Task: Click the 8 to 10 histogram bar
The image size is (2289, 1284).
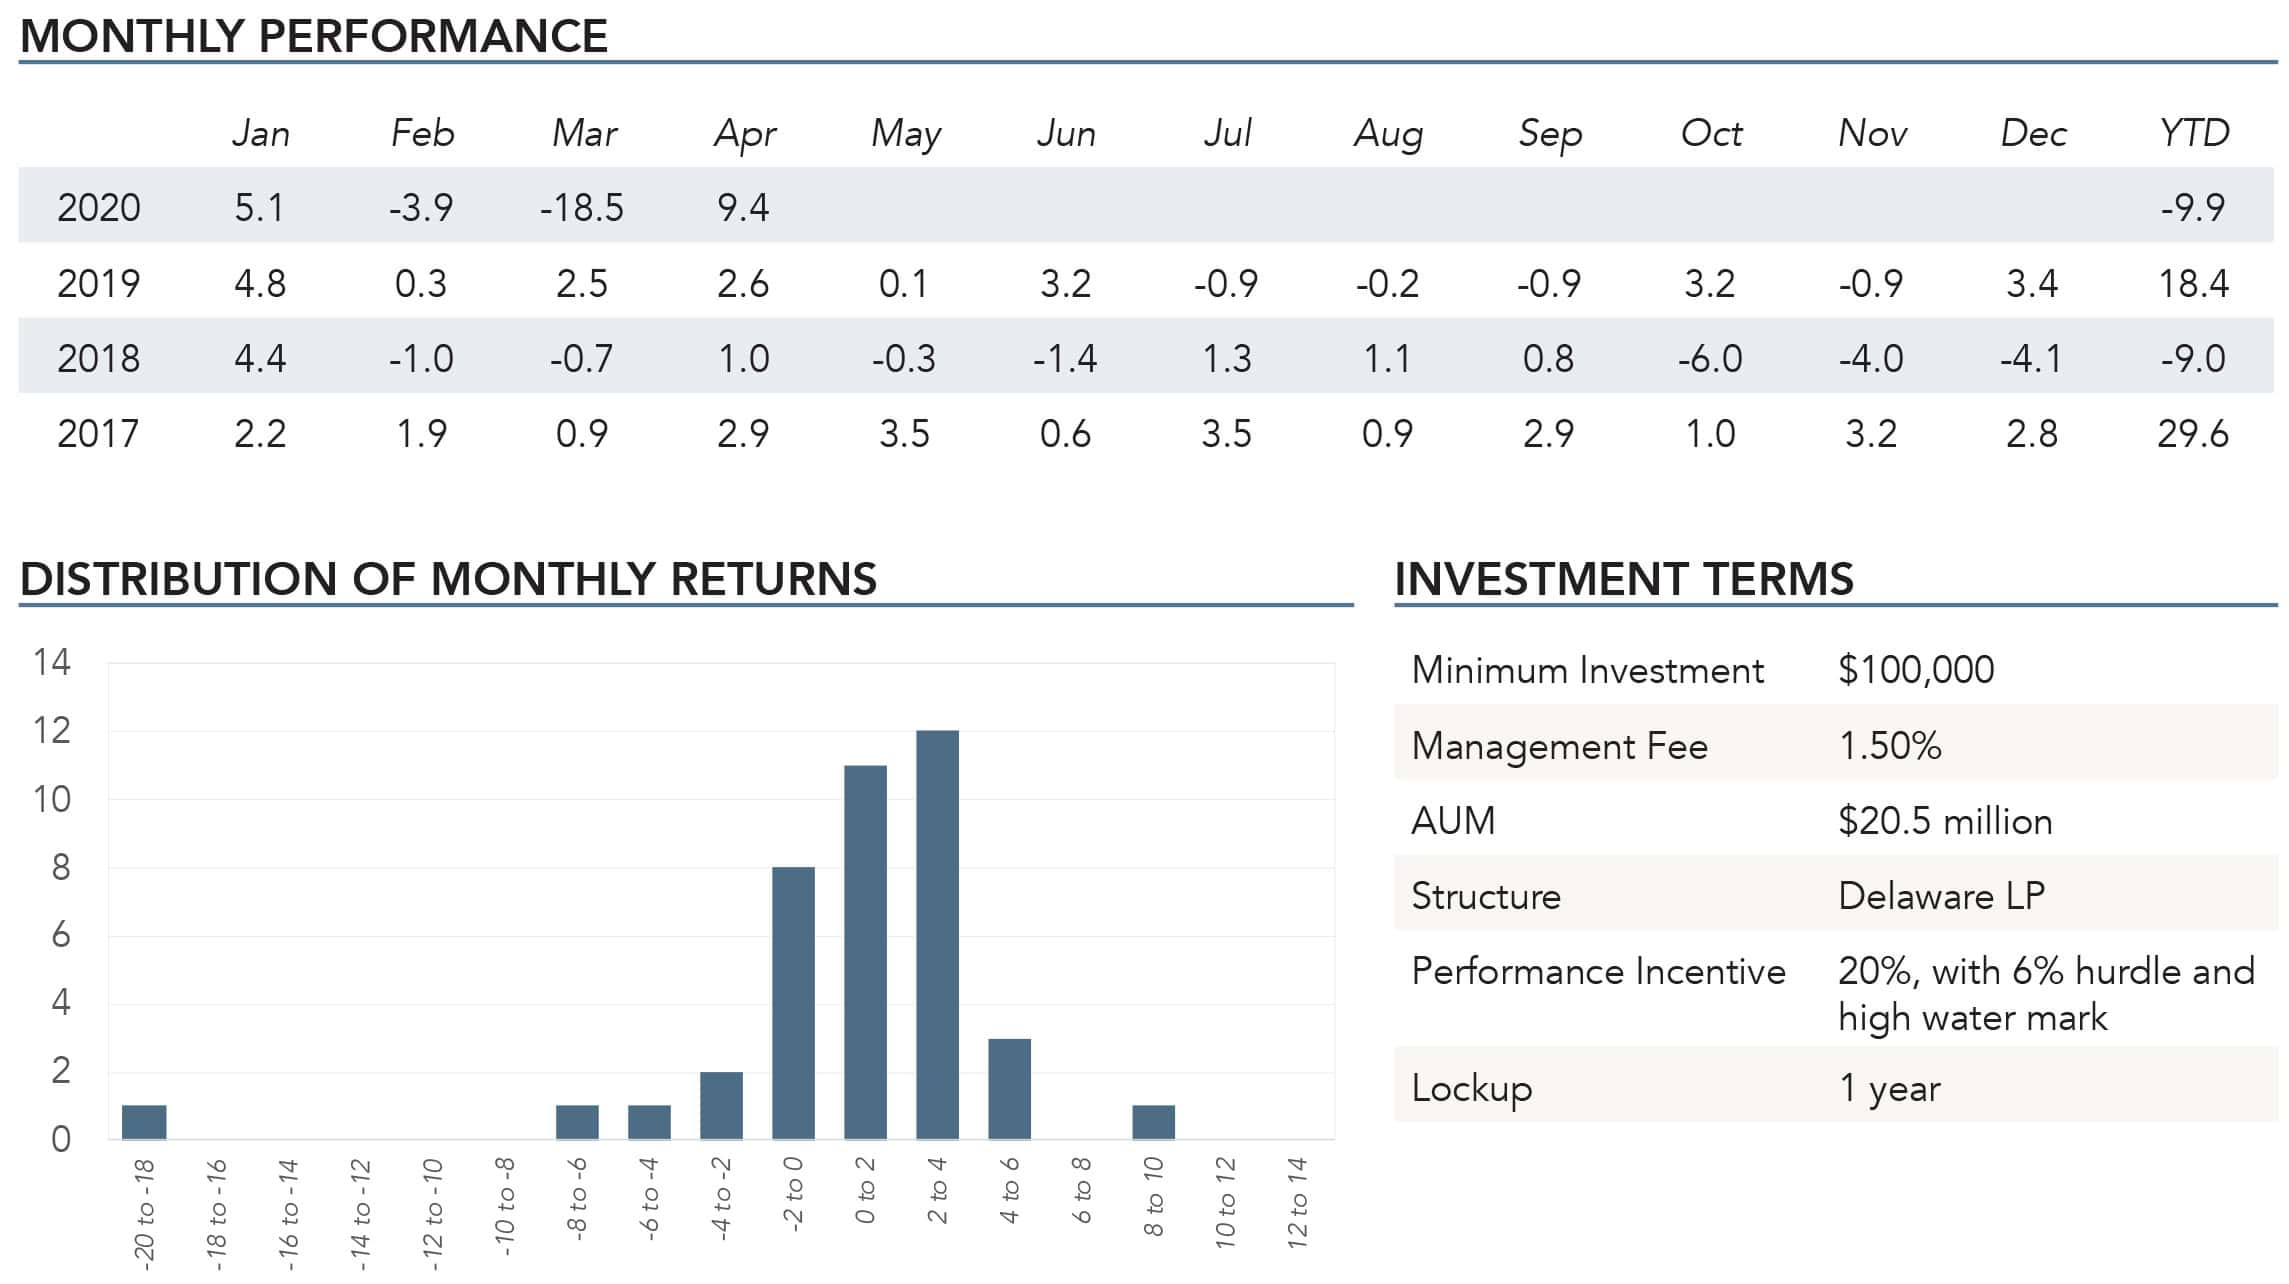Action: tap(1153, 1122)
